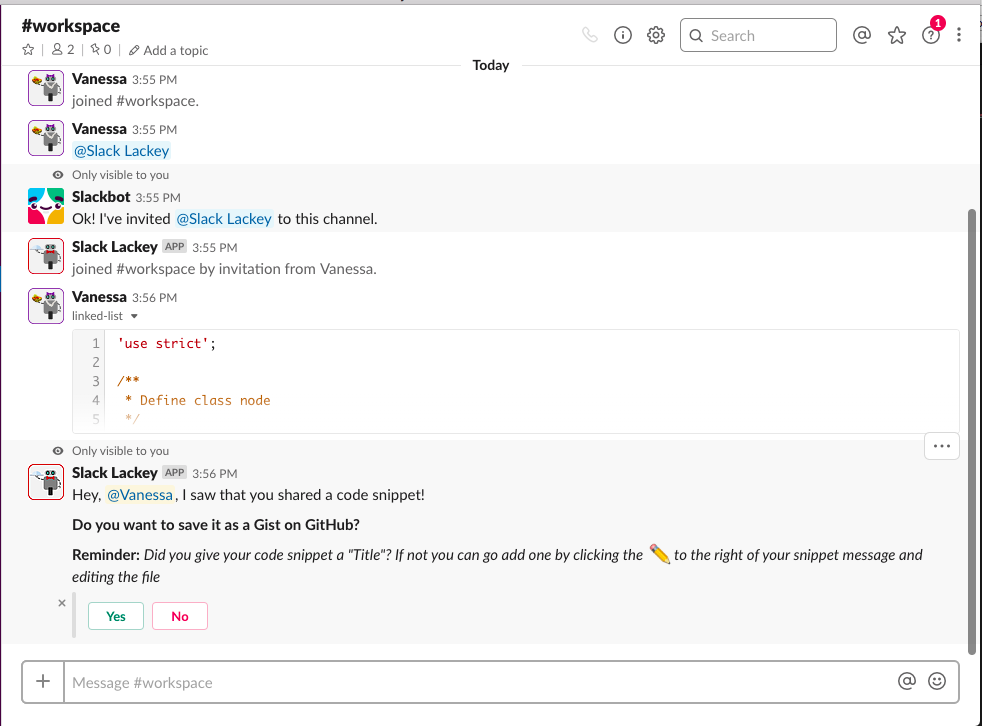
Task: Open emoji picker in composer
Action: (936, 681)
